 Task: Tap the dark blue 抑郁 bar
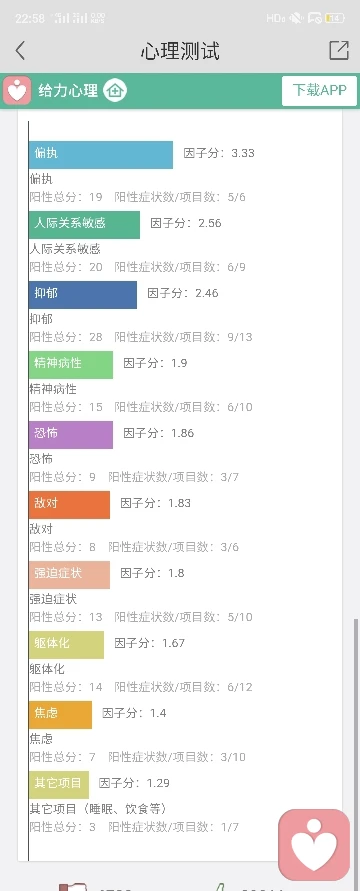click(x=83, y=295)
